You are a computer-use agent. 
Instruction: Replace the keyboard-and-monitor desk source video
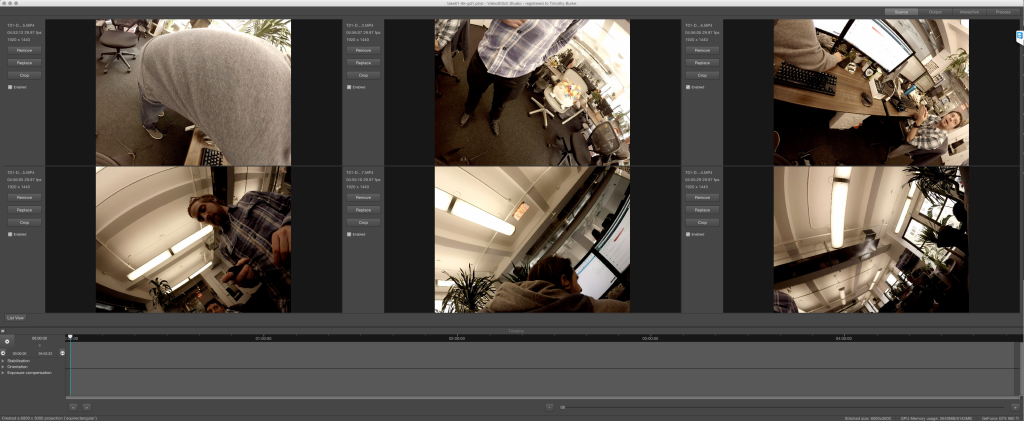click(702, 63)
